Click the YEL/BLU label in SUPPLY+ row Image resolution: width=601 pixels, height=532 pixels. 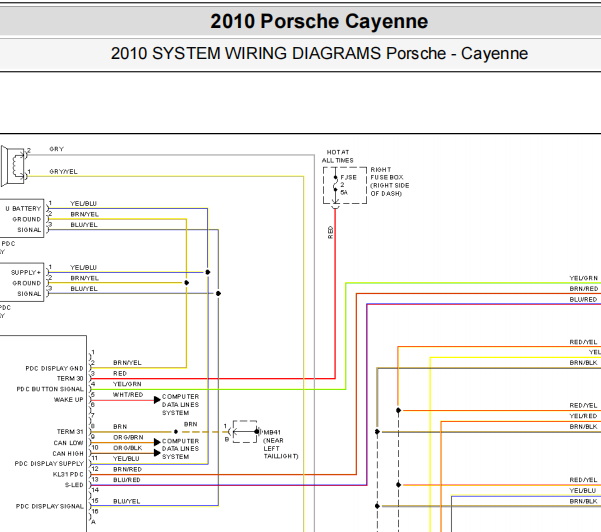coord(83,268)
